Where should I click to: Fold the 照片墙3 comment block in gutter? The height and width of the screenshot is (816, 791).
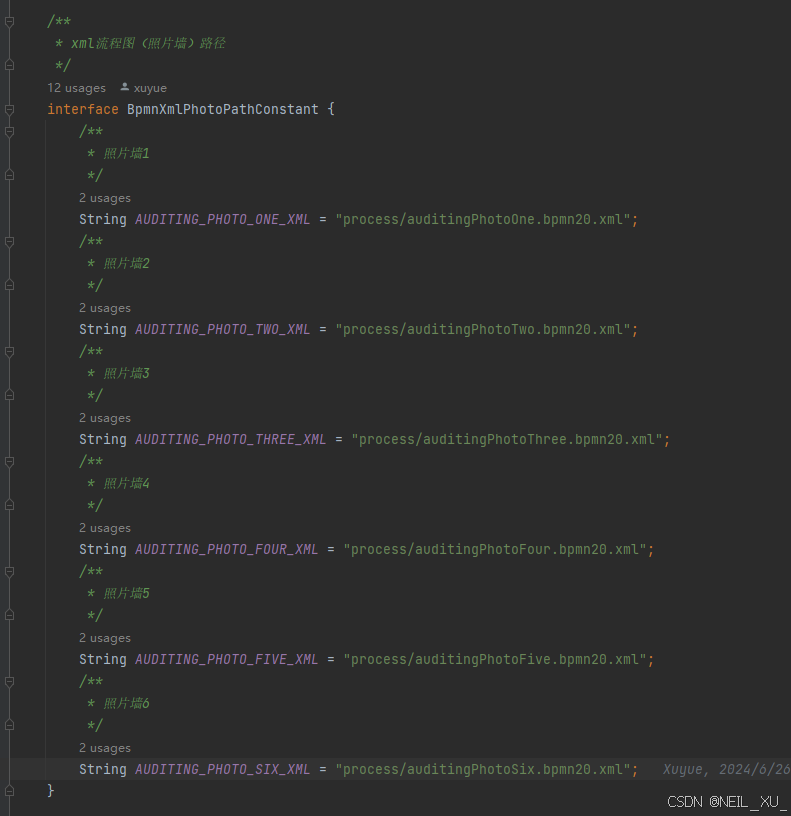[x=10, y=351]
